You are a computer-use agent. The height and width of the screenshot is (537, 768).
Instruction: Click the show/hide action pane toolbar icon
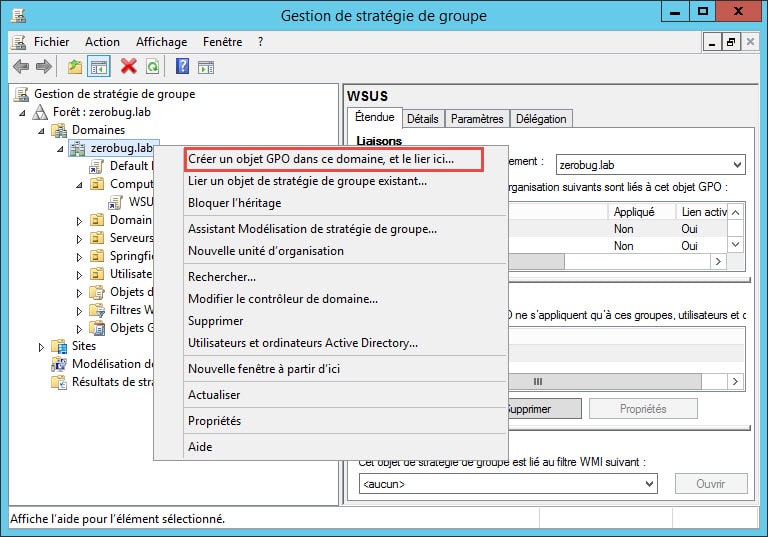(x=205, y=67)
